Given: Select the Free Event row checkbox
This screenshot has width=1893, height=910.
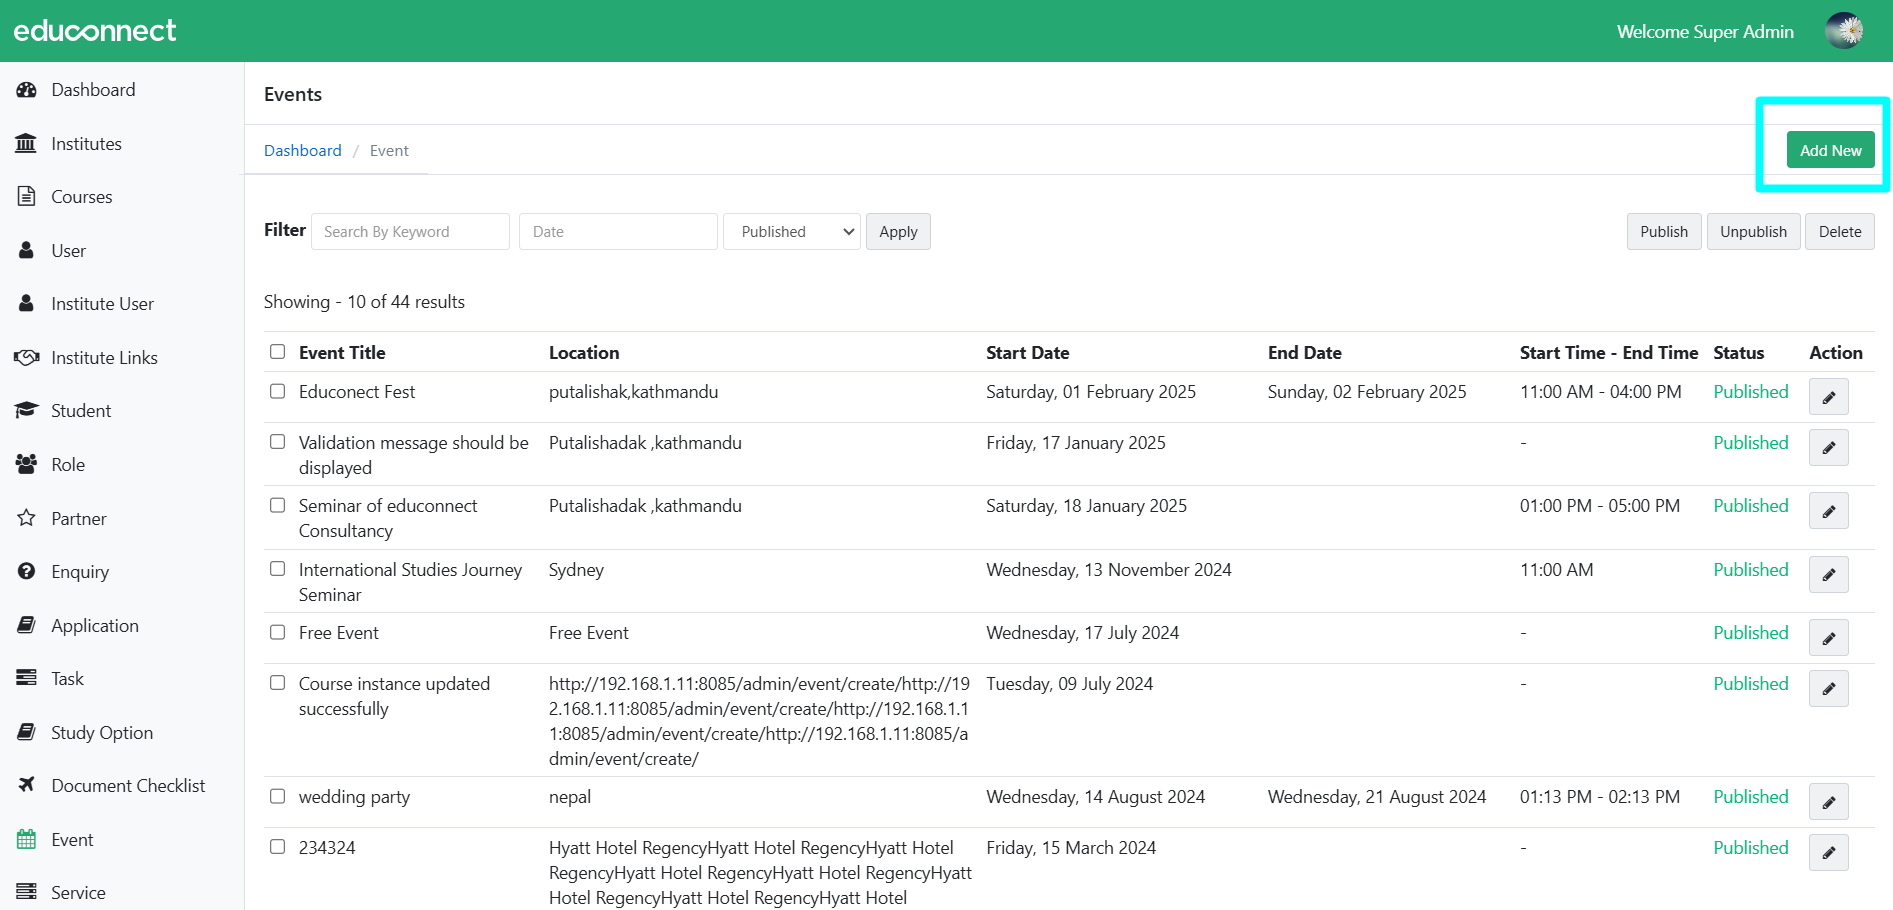Looking at the screenshot, I should coord(278,632).
